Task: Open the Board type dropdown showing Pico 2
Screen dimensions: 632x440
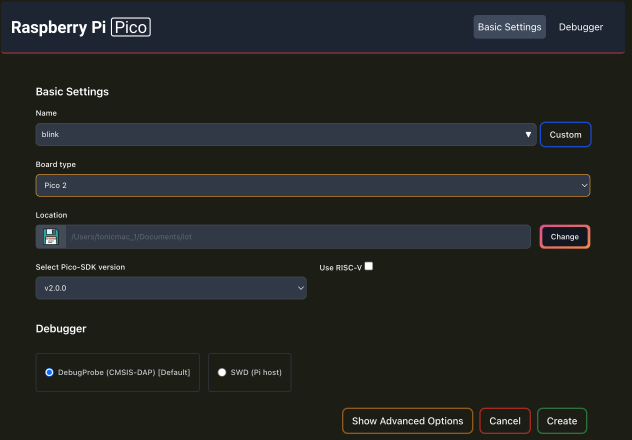Action: coord(313,186)
